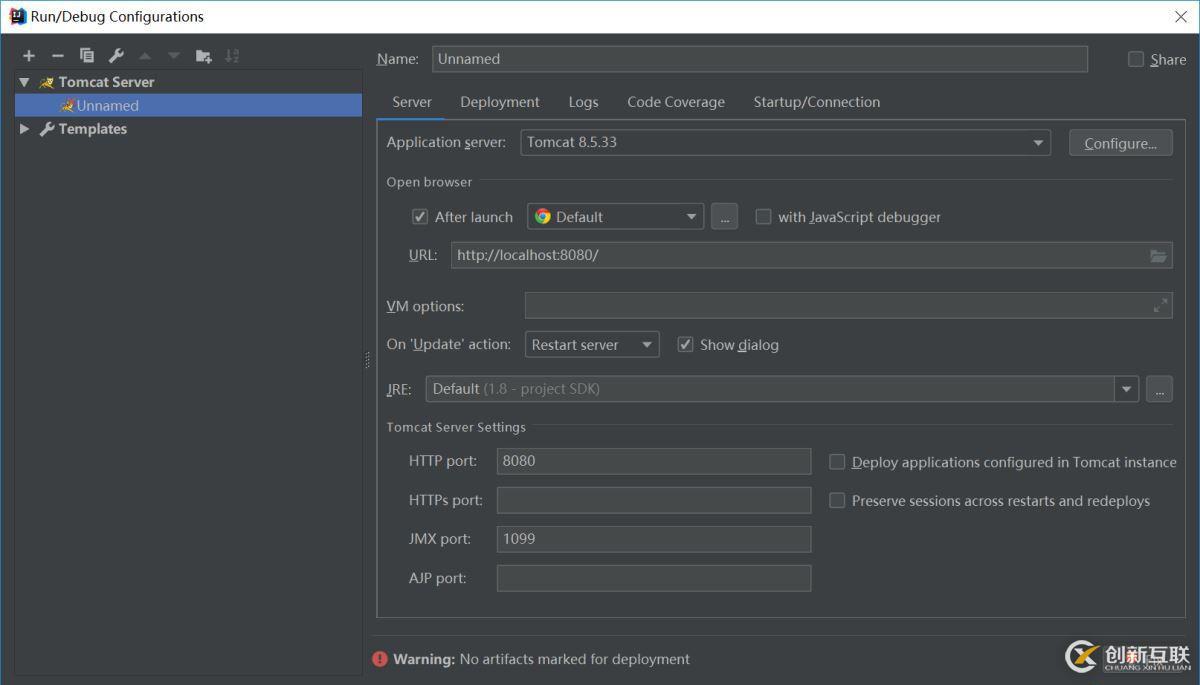This screenshot has width=1200, height=685.
Task: Switch to the Deployment tab
Action: pyautogui.click(x=499, y=102)
